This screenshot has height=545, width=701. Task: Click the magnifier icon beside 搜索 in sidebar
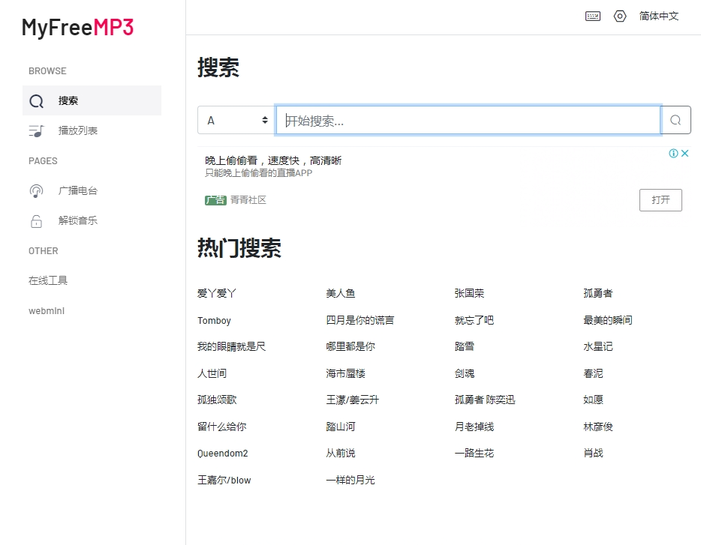[37, 101]
